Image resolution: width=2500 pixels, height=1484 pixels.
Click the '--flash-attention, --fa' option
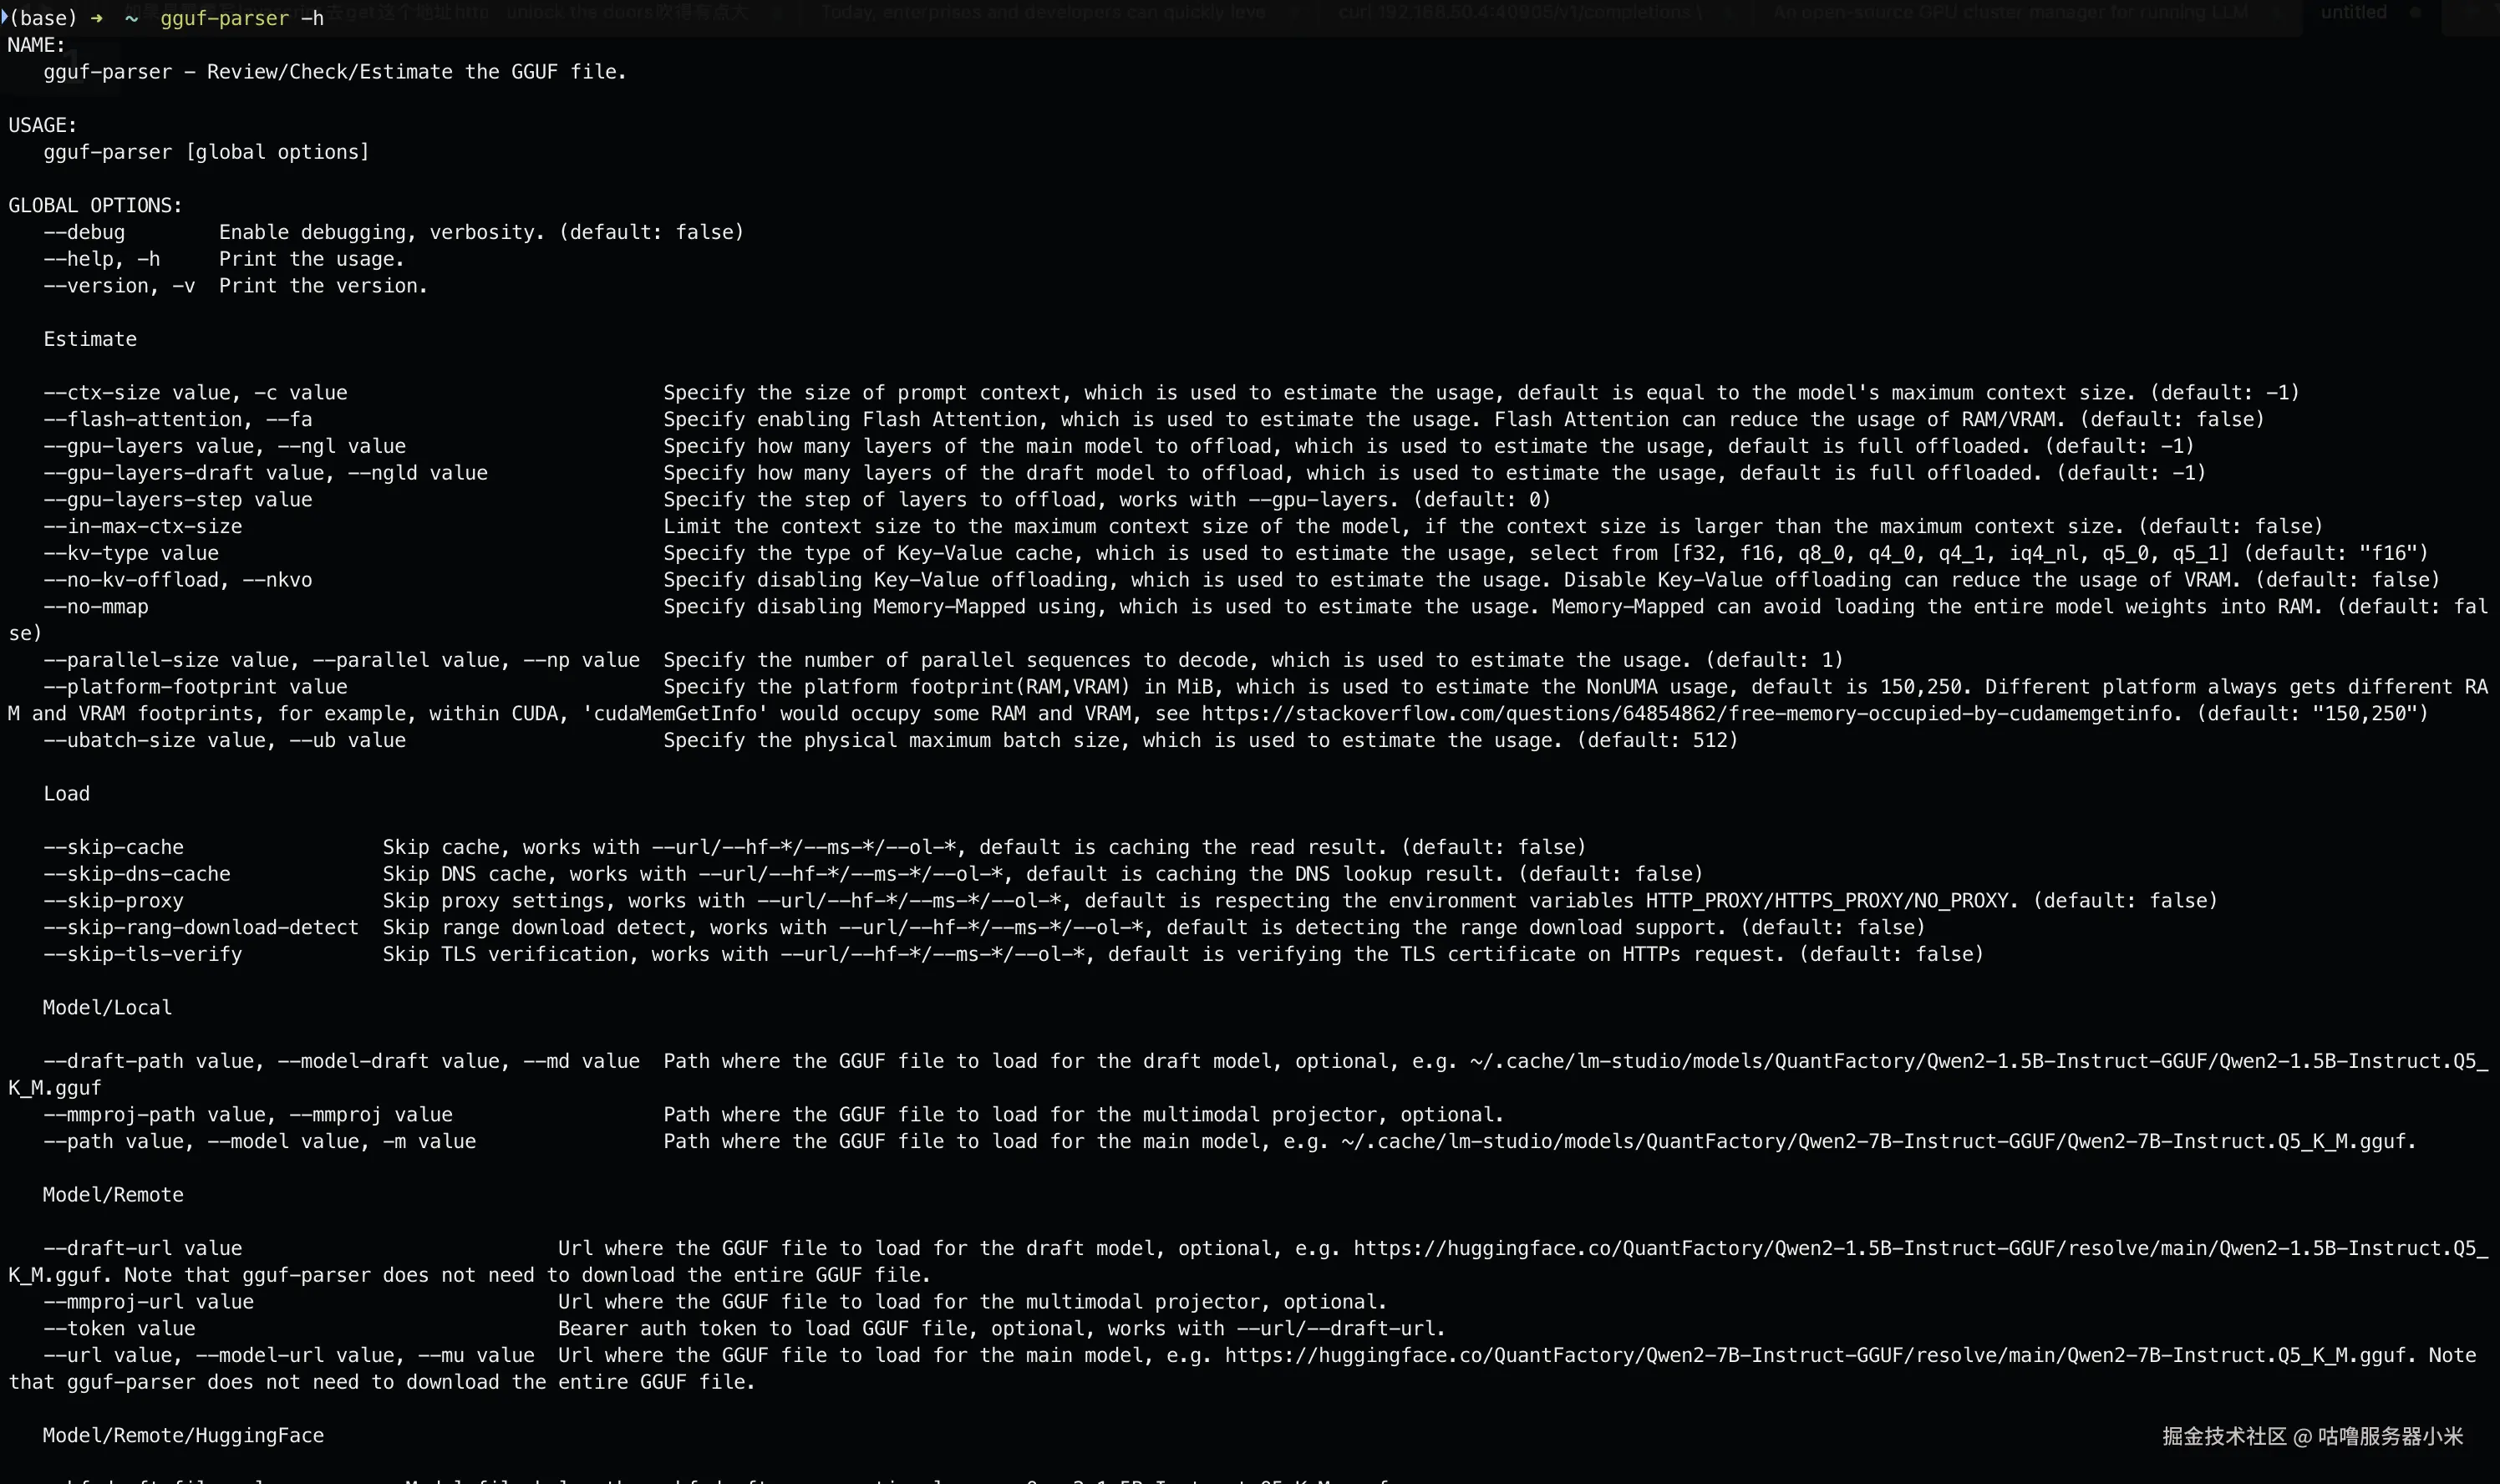coord(178,420)
